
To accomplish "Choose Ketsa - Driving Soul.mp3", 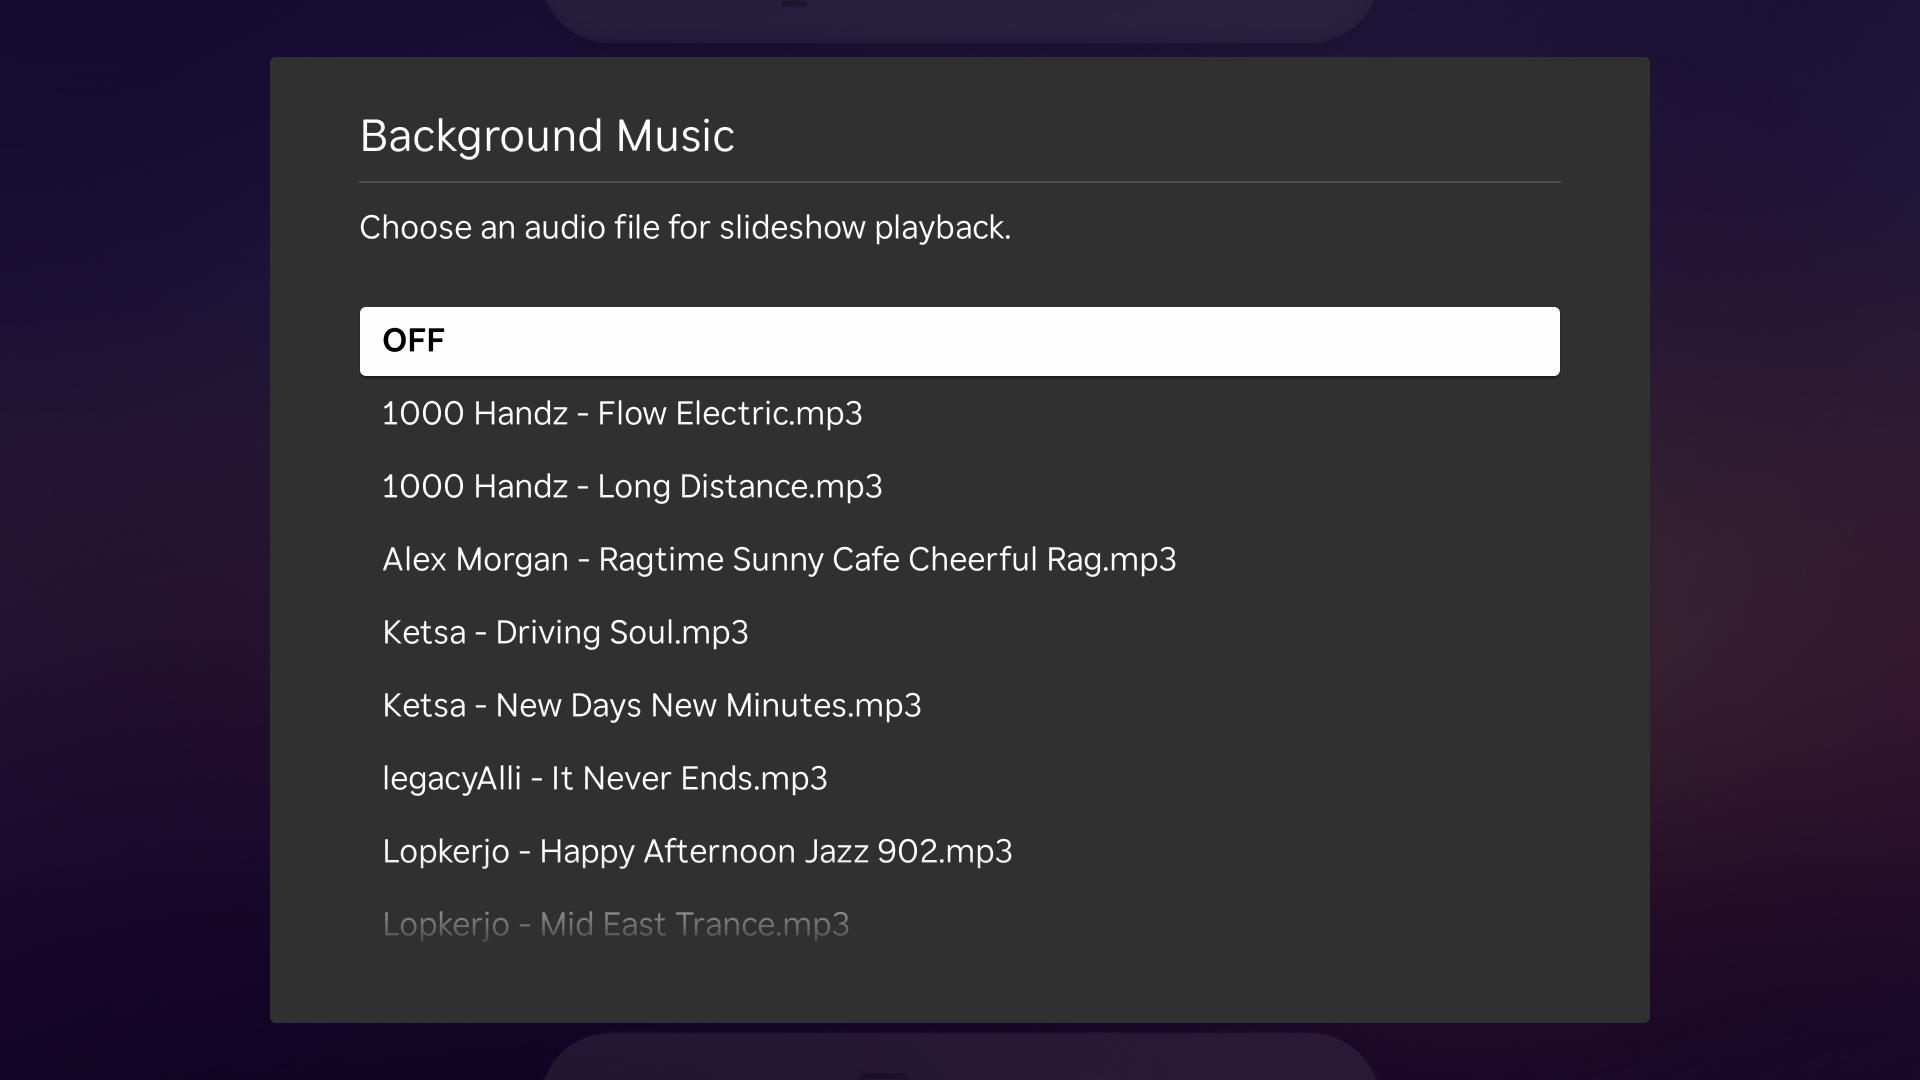I will (x=960, y=633).
